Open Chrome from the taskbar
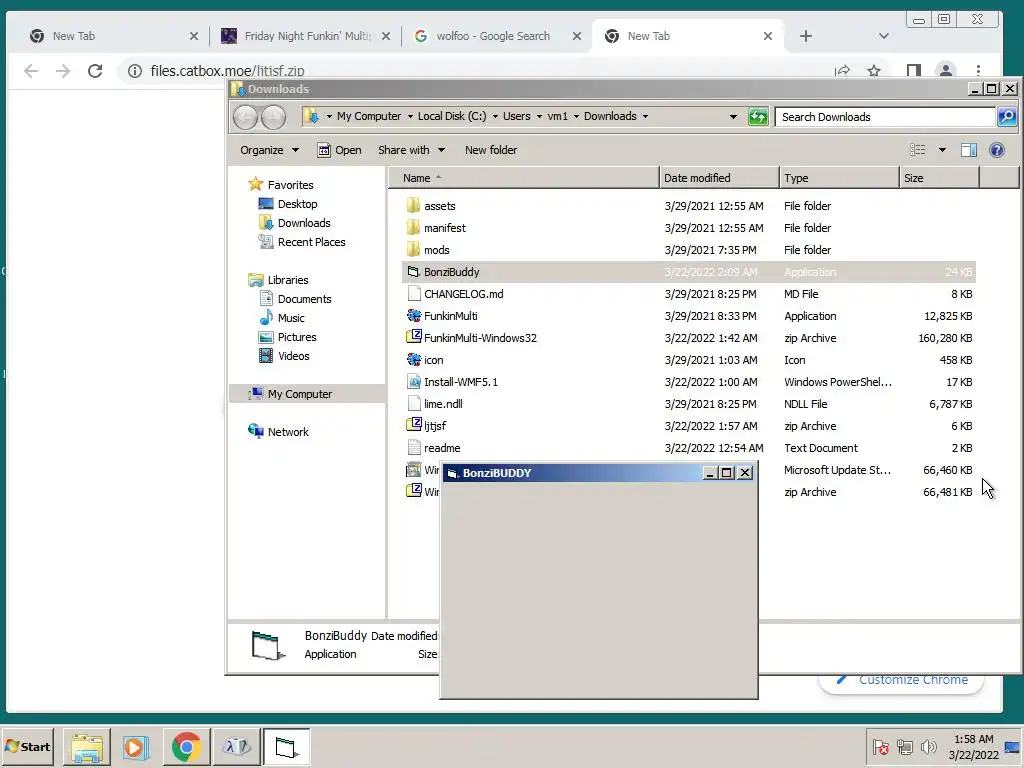Screen dimensions: 1024x768 pyautogui.click(x=186, y=746)
